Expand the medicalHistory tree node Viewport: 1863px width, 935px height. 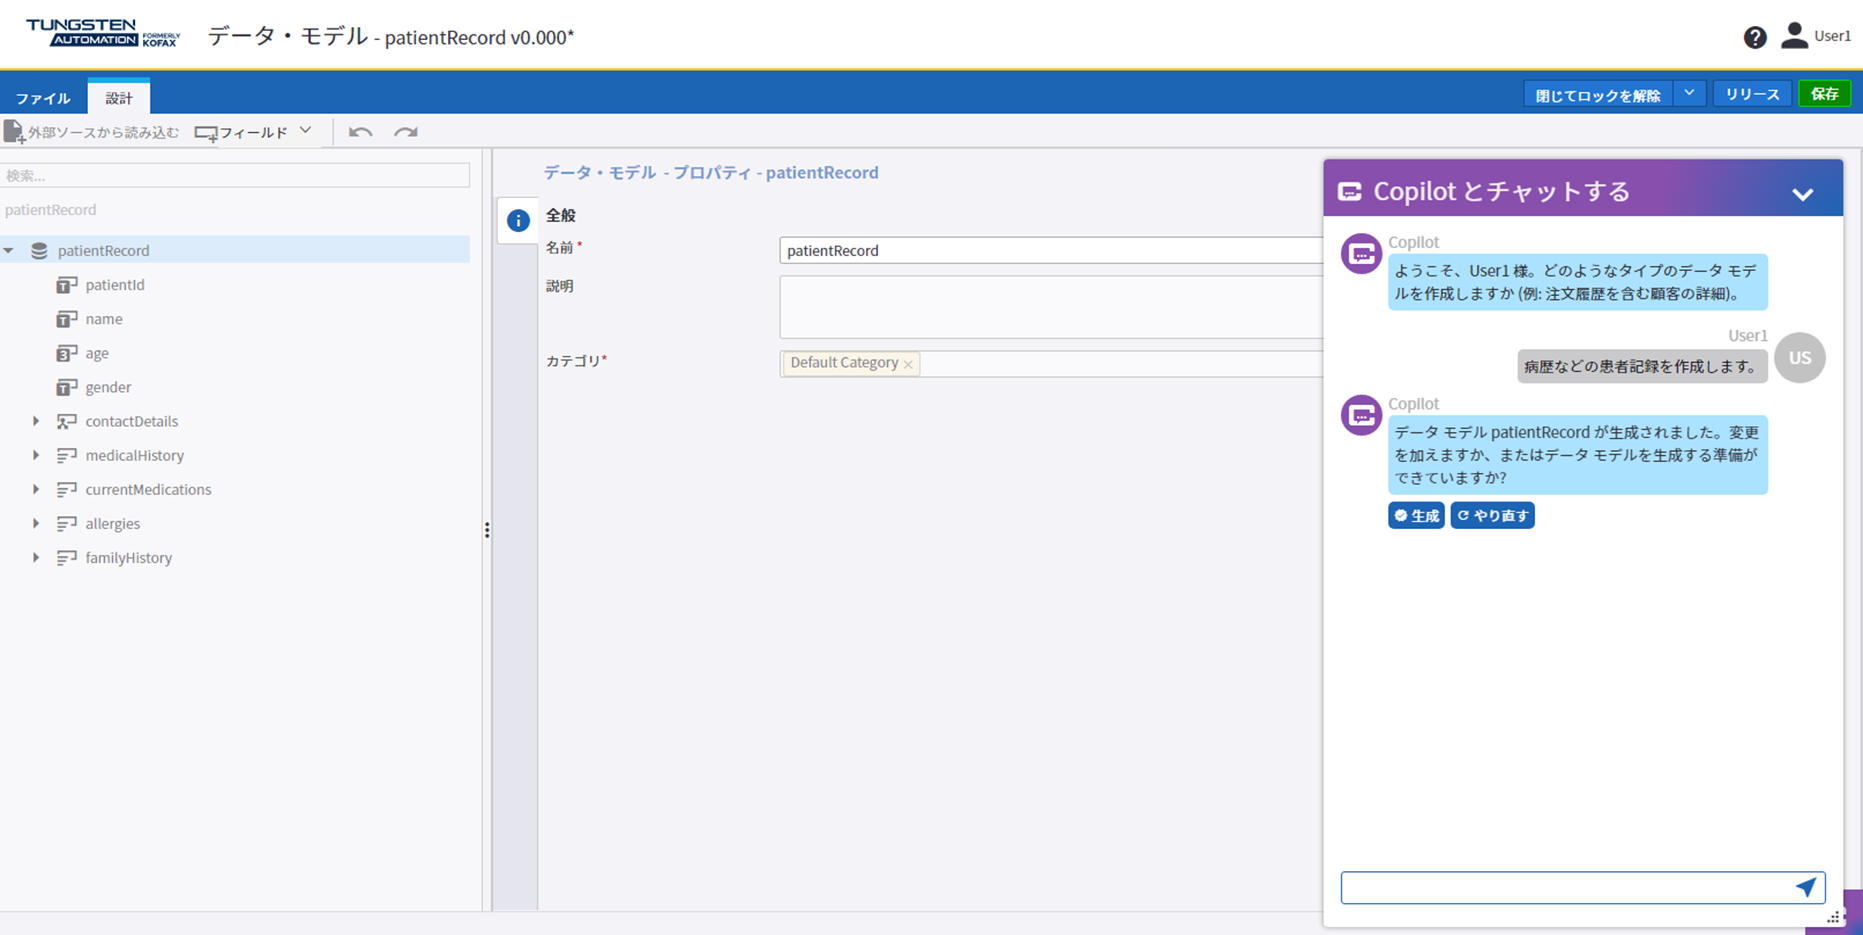tap(36, 455)
